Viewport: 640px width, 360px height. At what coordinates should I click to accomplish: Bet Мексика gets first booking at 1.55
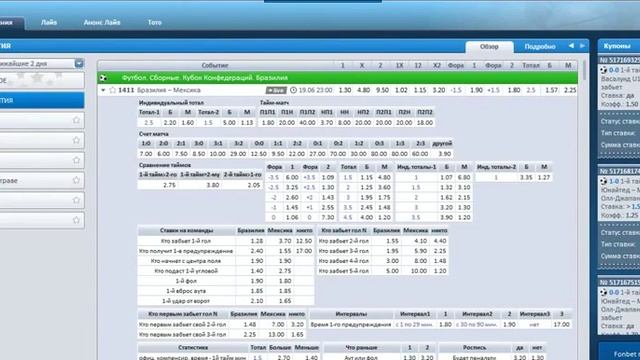coord(285,251)
